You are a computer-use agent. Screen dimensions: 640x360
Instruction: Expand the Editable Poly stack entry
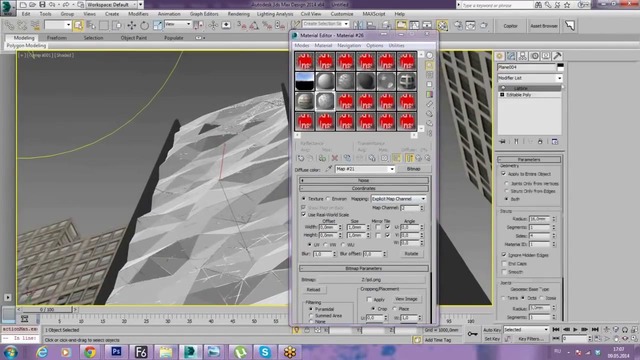point(502,95)
